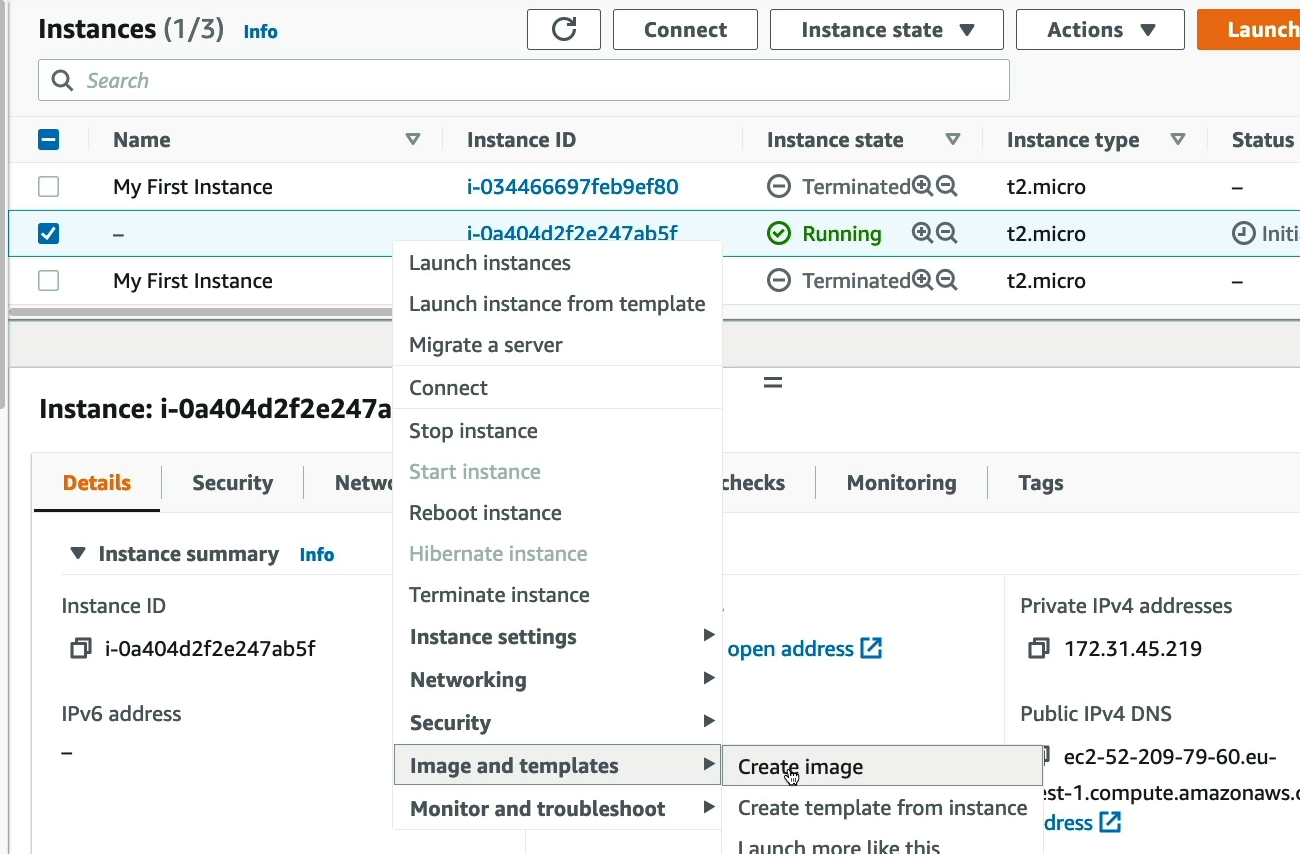Image resolution: width=1300 pixels, height=854 pixels.
Task: Open the Instance state dropdown button
Action: (886, 30)
